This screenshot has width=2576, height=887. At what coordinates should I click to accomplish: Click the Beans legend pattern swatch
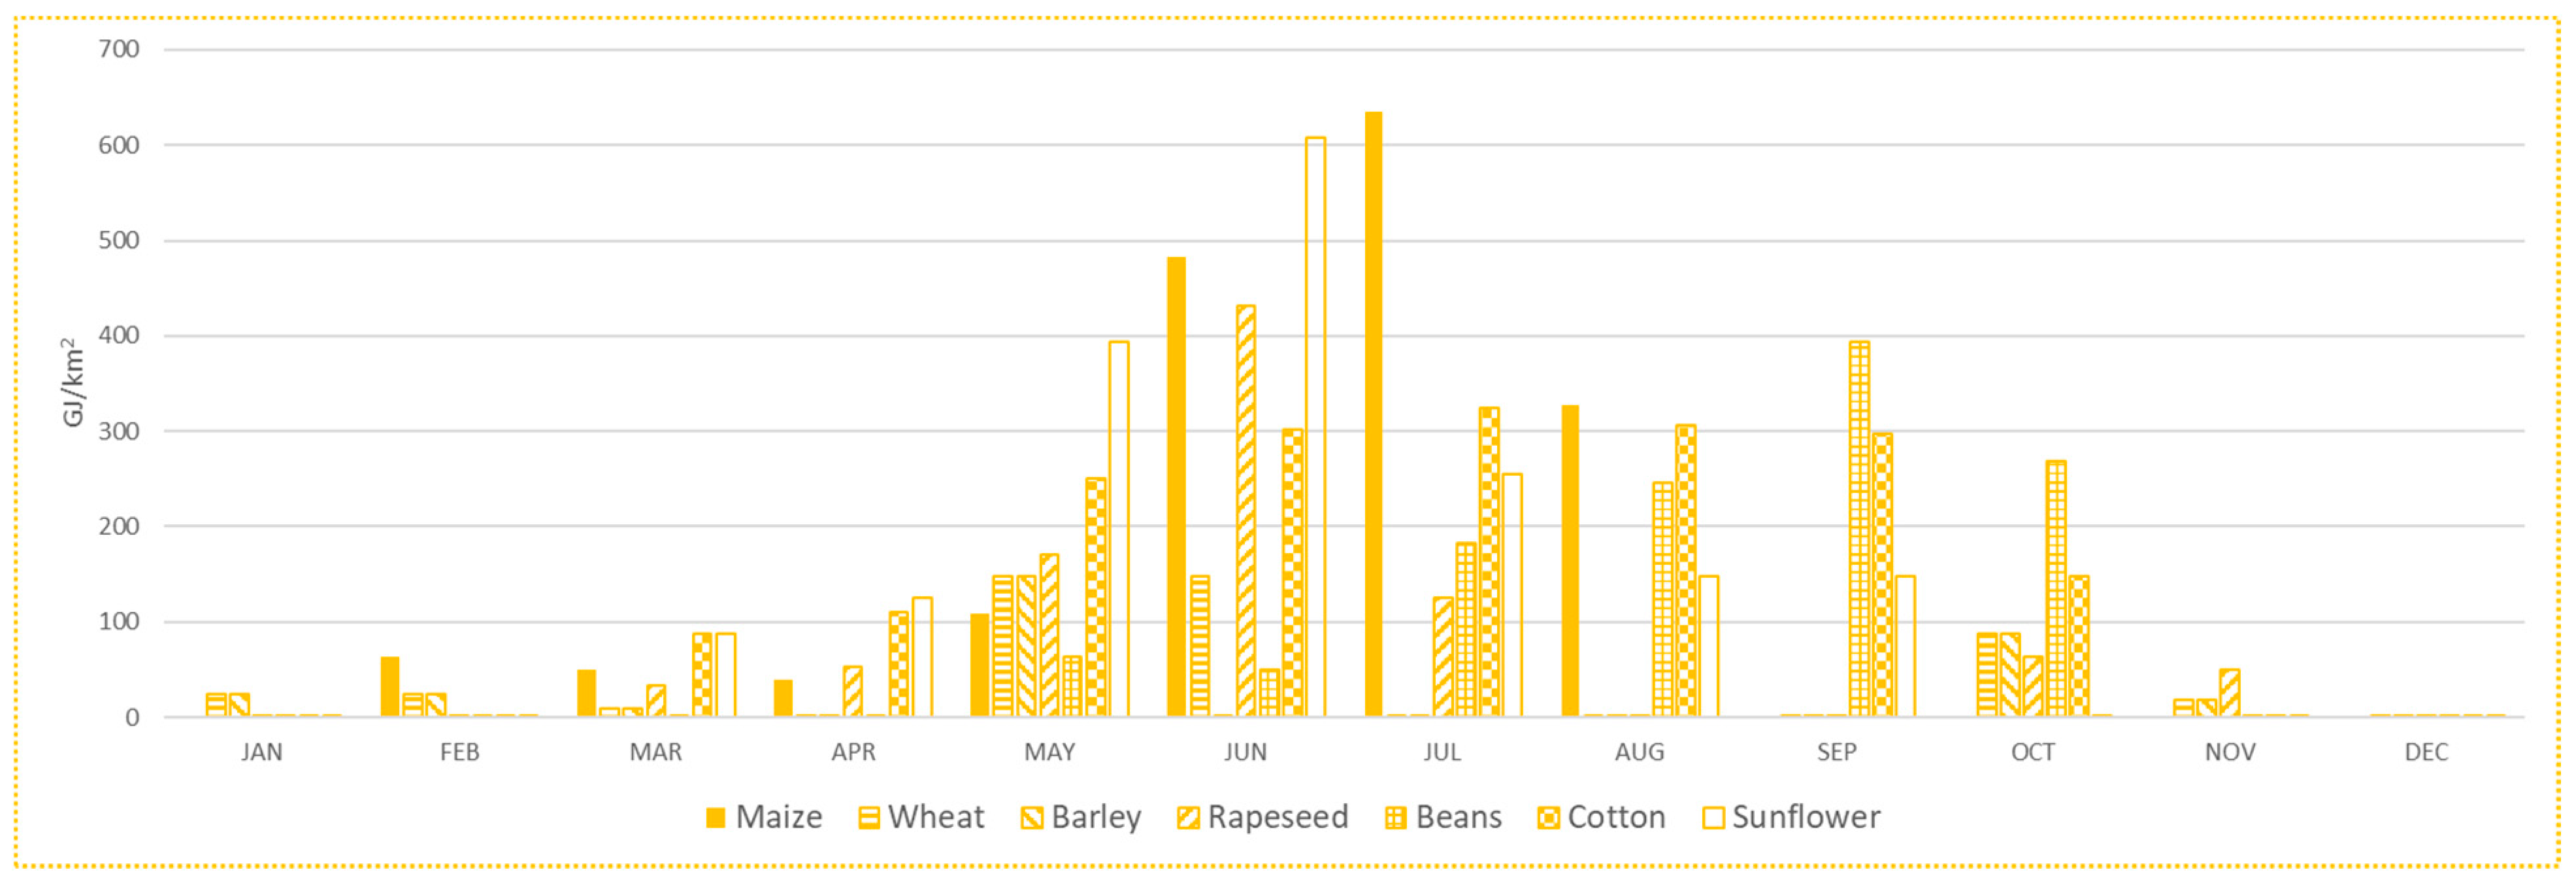tap(1395, 818)
